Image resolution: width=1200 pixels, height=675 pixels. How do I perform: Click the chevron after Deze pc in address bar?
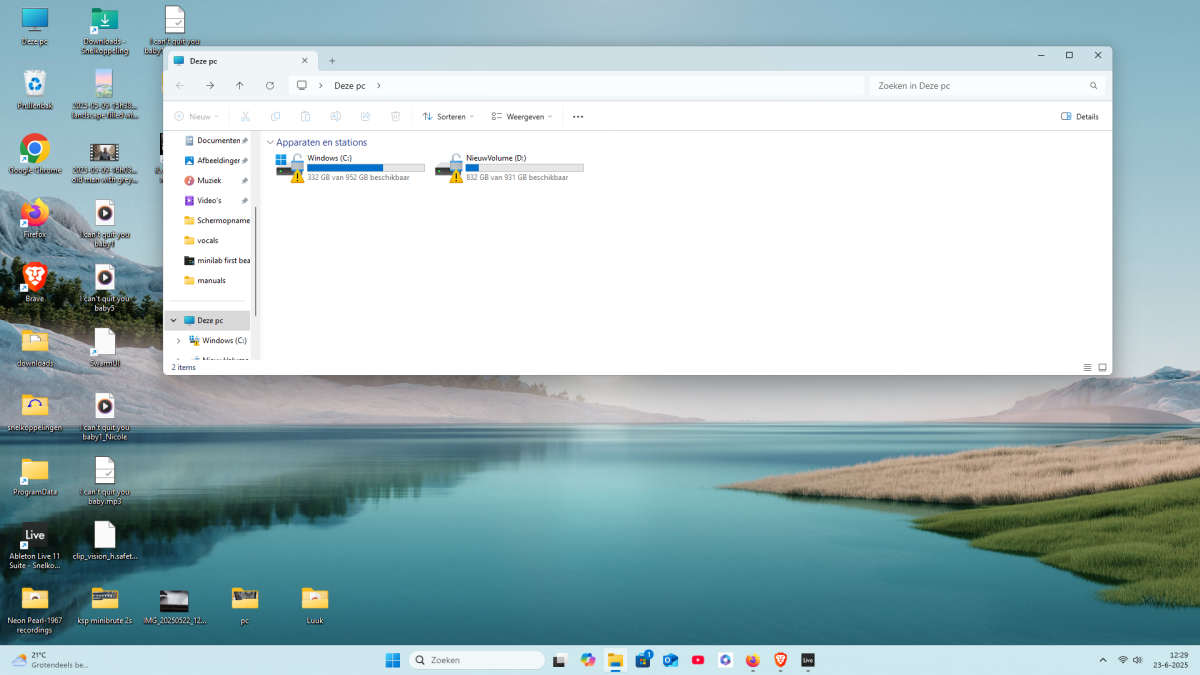(379, 86)
